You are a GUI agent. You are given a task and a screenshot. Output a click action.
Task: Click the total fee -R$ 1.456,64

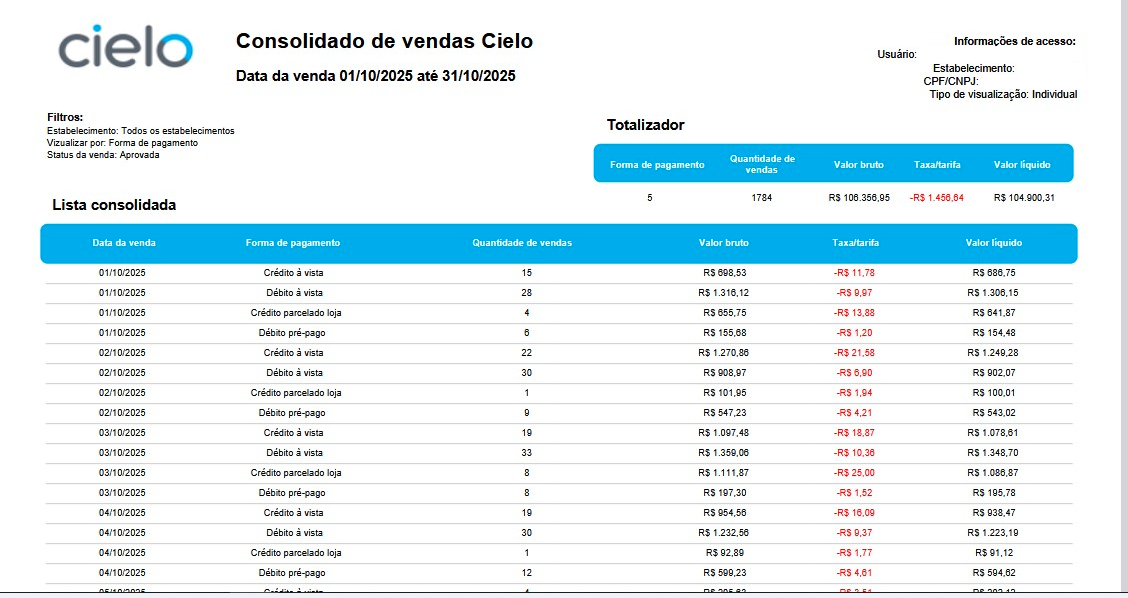(x=937, y=198)
